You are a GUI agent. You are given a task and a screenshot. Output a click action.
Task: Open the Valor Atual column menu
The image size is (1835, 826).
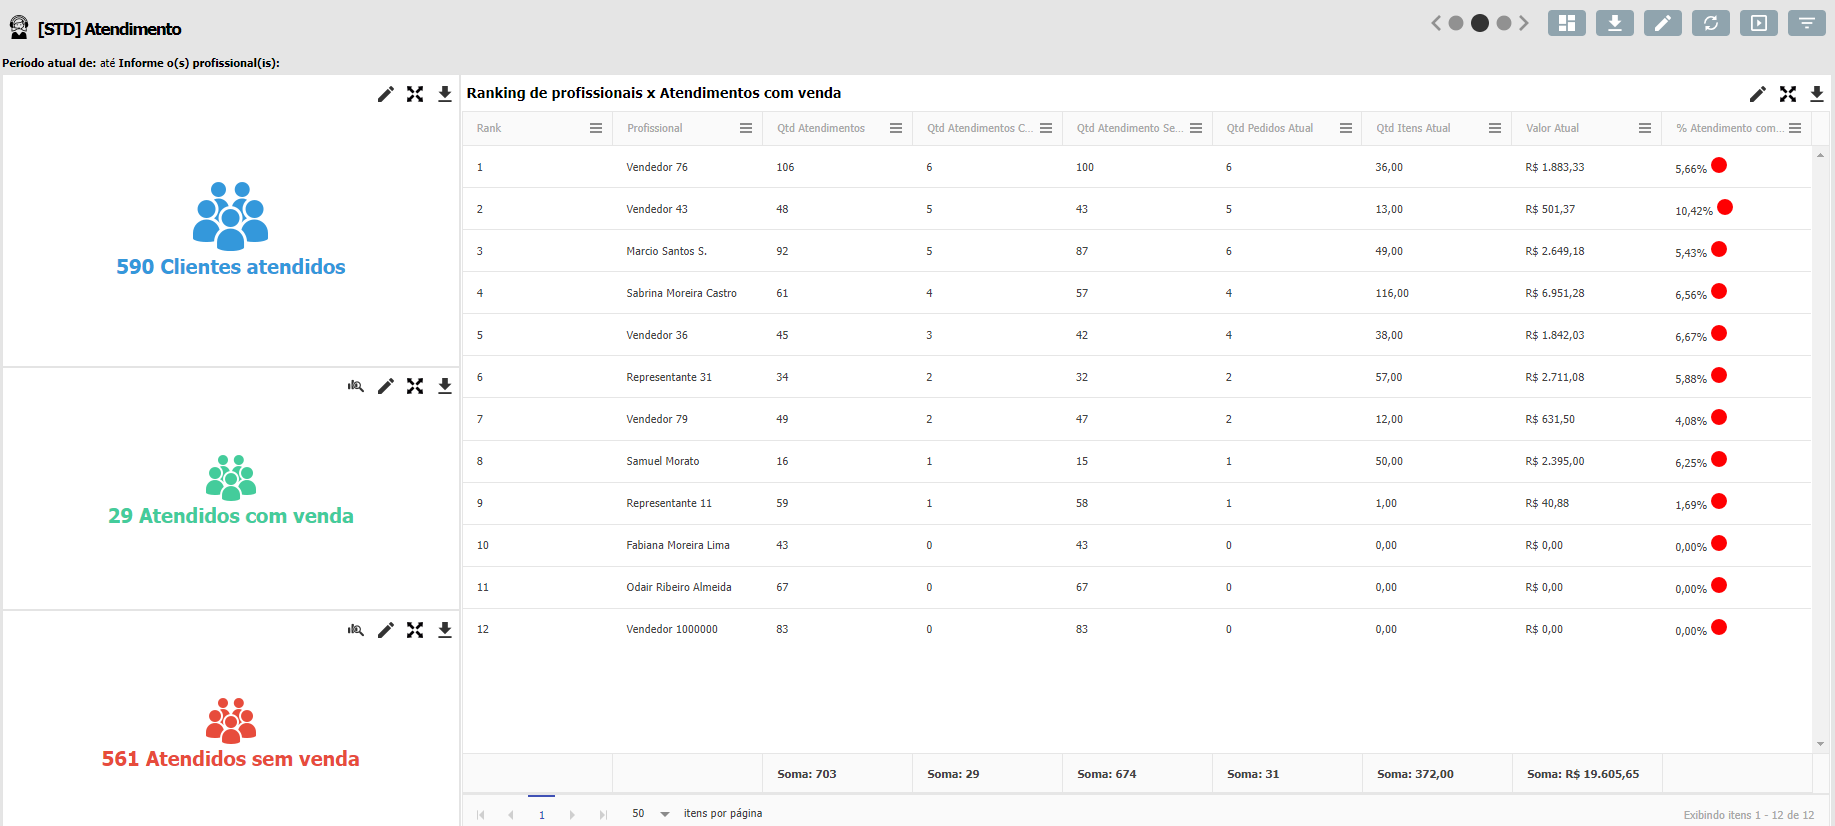click(1644, 128)
